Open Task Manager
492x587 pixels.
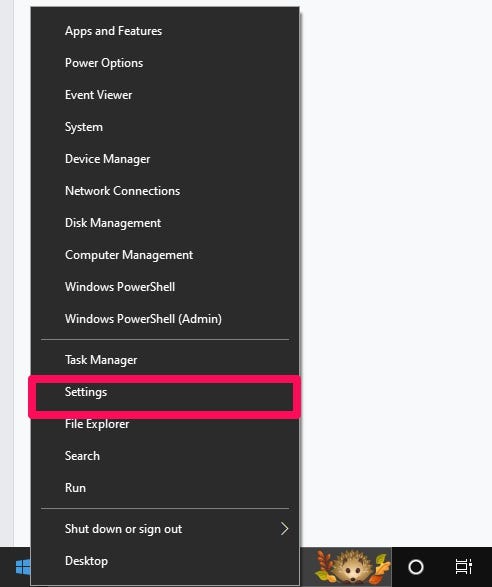point(165,360)
